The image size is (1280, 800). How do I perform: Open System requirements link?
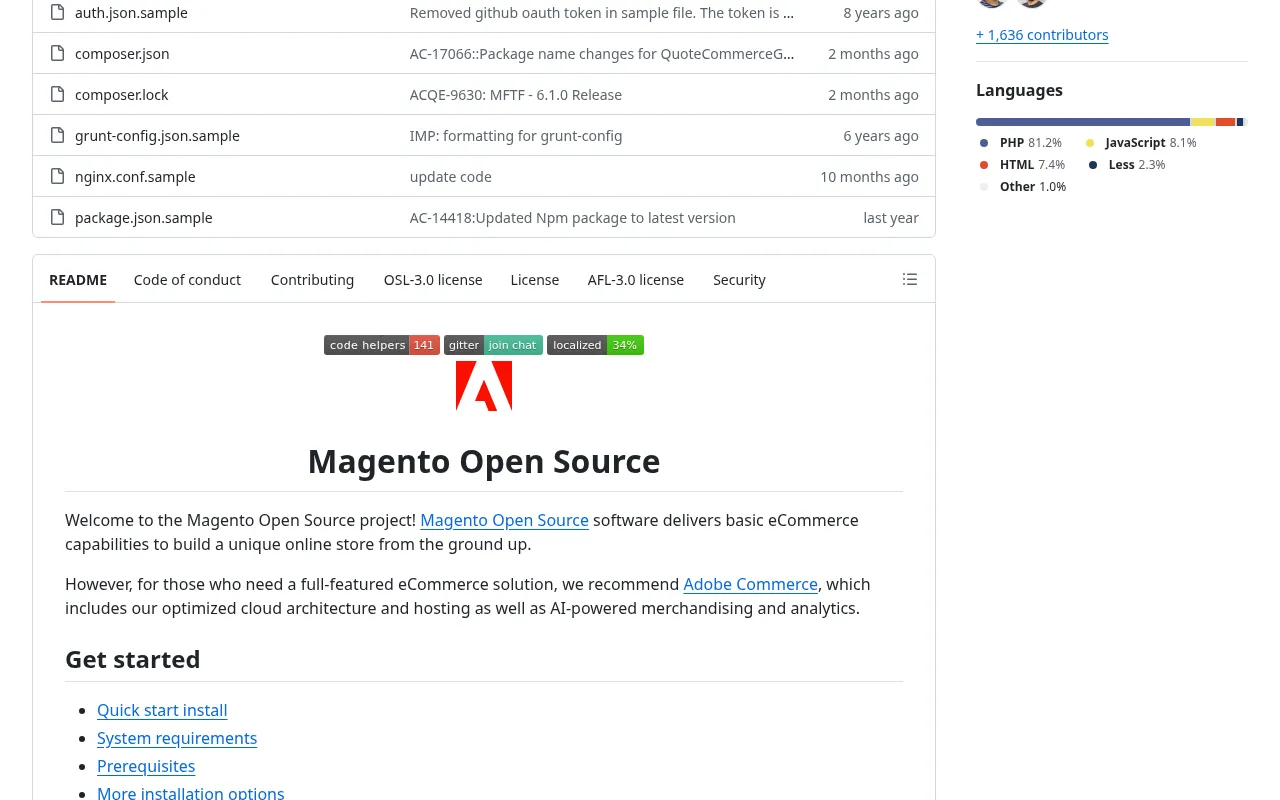[x=177, y=738]
